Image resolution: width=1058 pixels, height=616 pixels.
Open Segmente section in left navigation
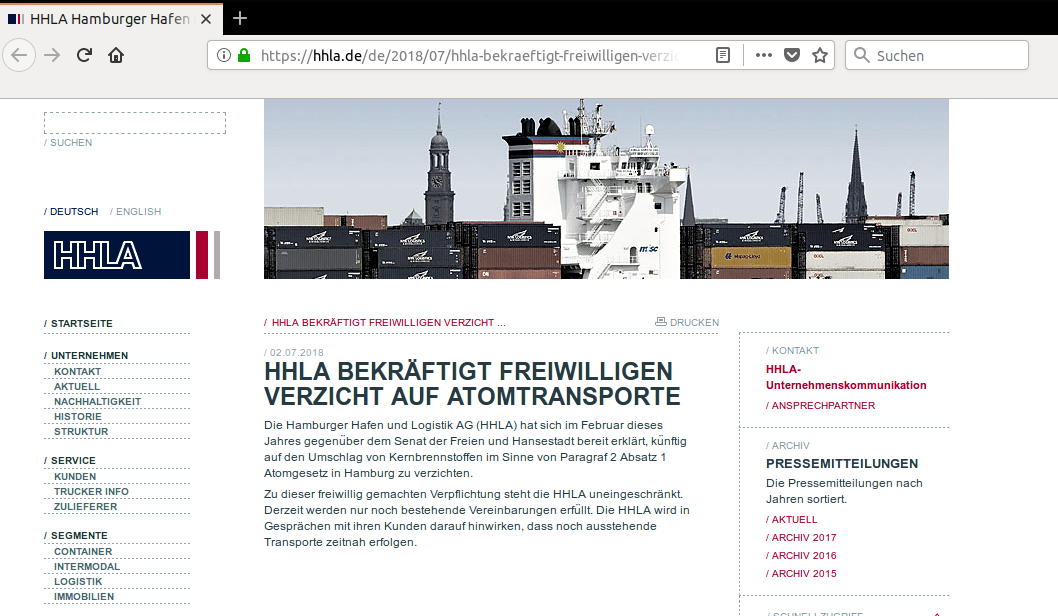79,536
